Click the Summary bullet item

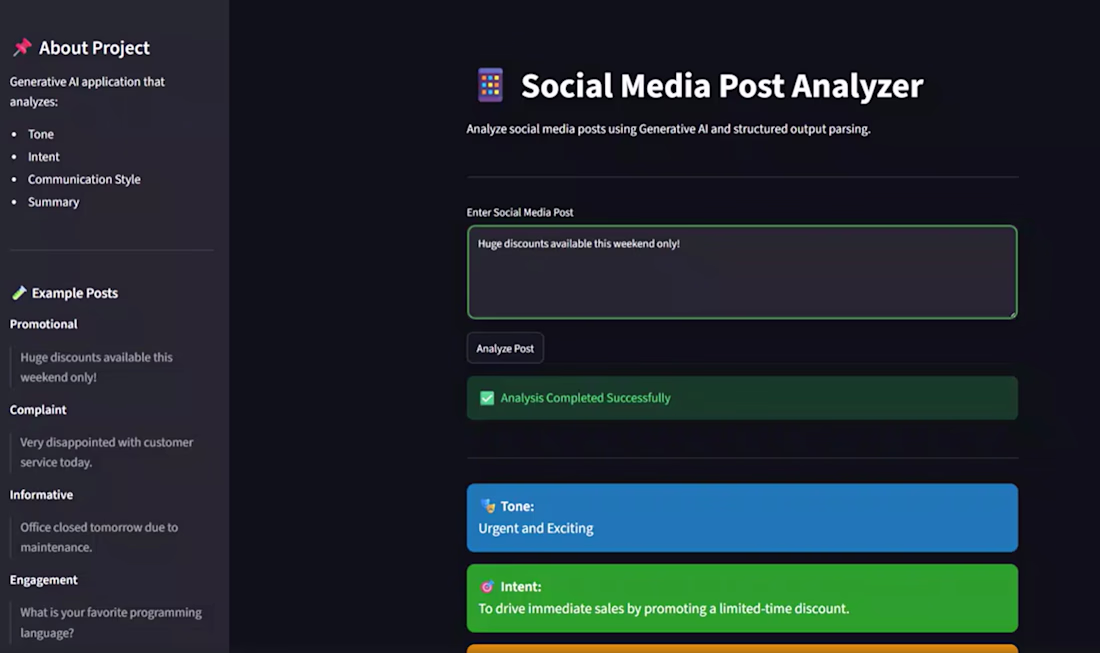[x=53, y=202]
